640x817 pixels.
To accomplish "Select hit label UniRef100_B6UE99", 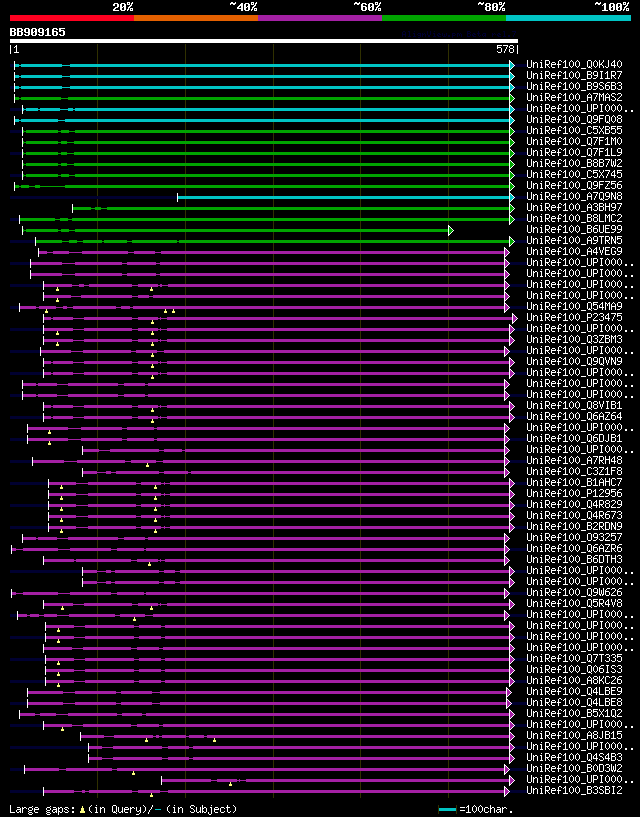I will click(574, 229).
